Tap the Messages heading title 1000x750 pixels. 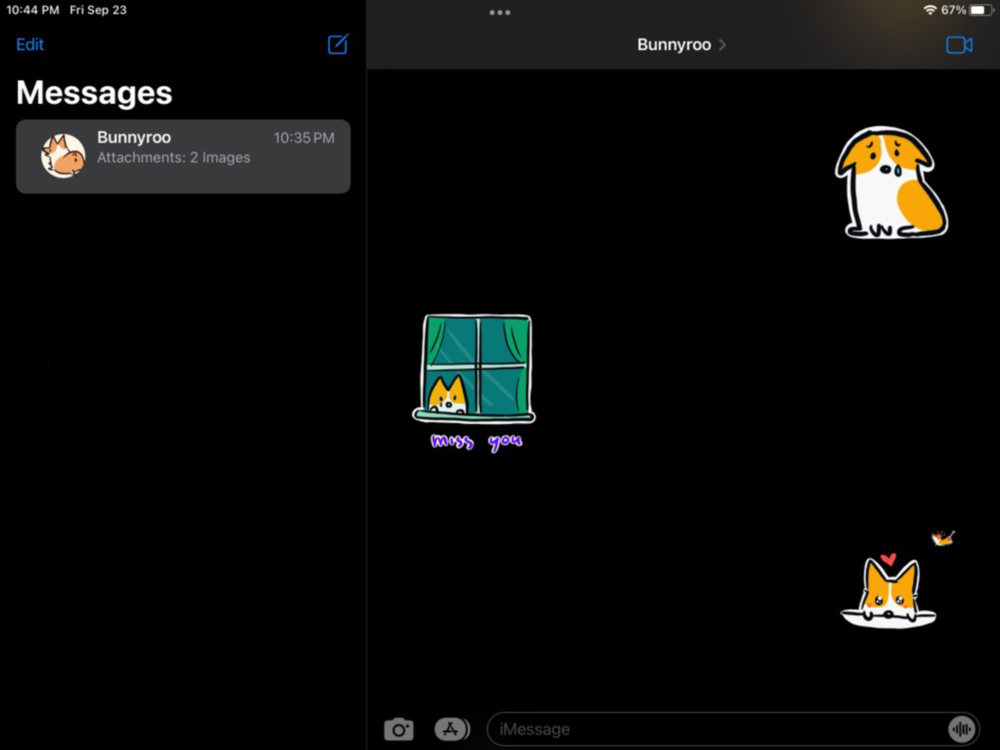(94, 93)
